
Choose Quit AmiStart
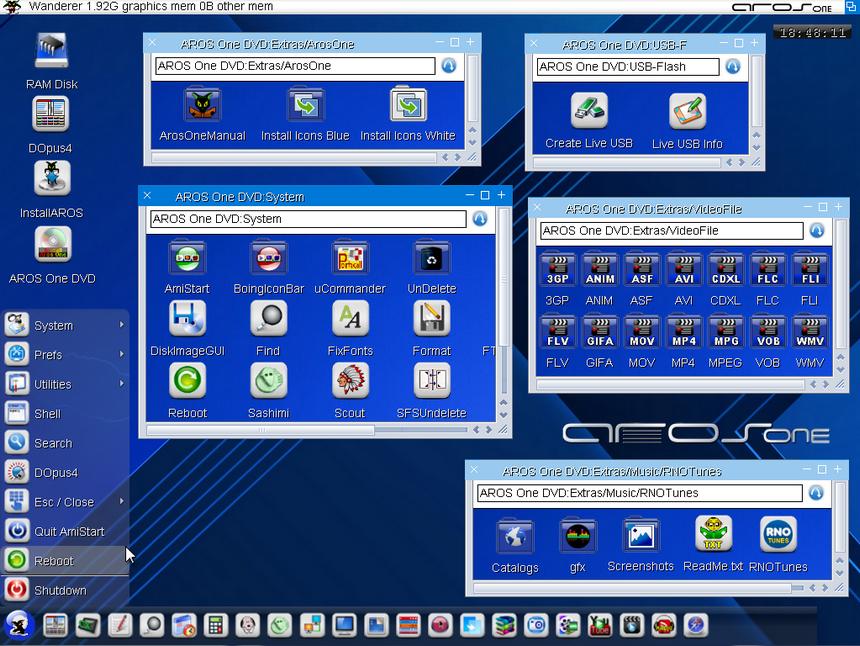click(65, 531)
